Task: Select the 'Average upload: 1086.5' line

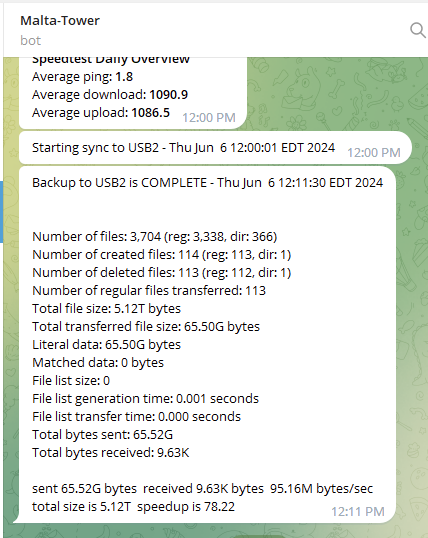Action: [x=101, y=113]
